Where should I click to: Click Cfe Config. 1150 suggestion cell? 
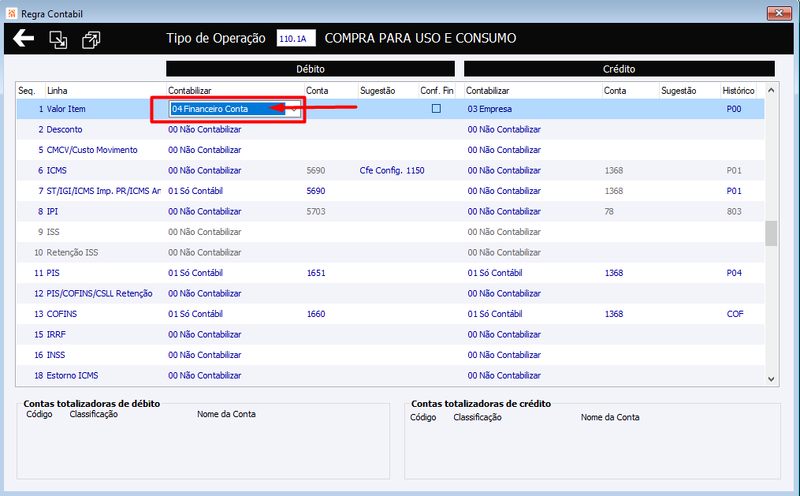point(392,170)
